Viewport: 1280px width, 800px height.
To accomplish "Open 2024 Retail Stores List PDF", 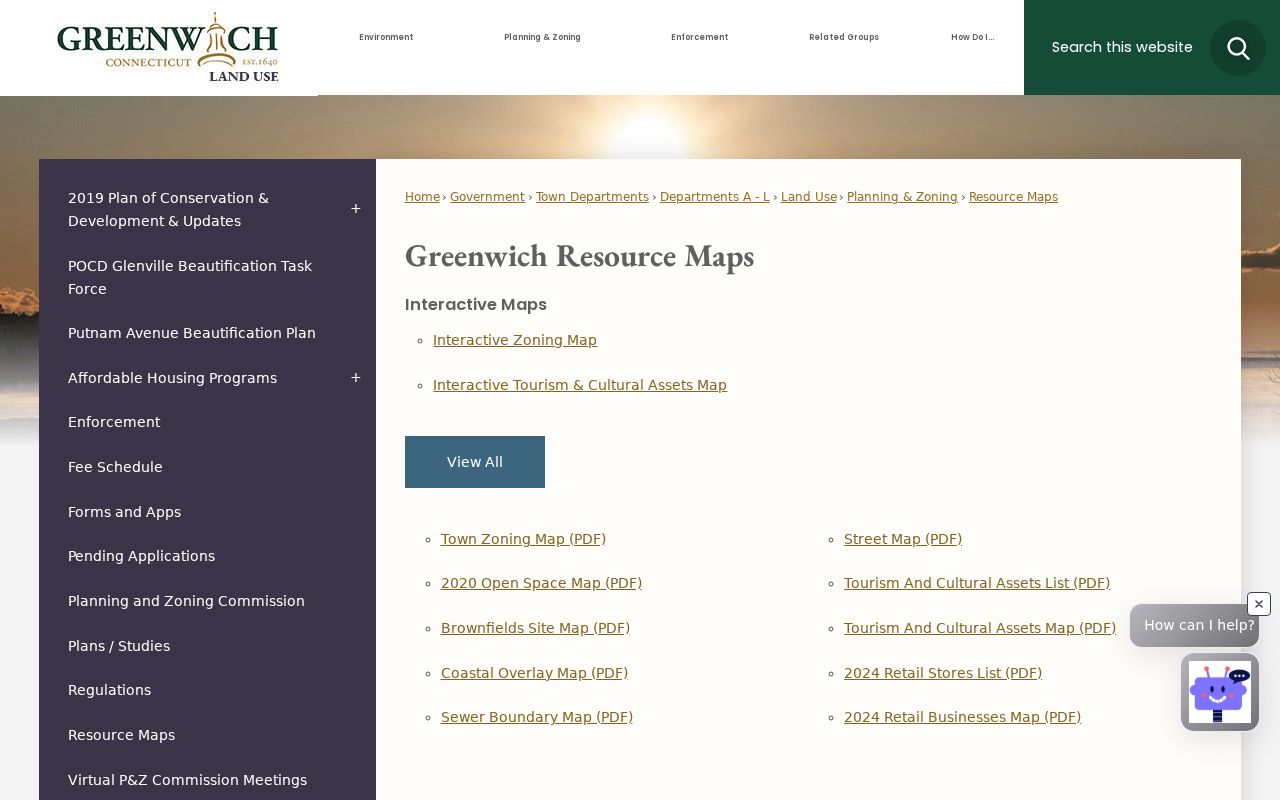I will (943, 673).
